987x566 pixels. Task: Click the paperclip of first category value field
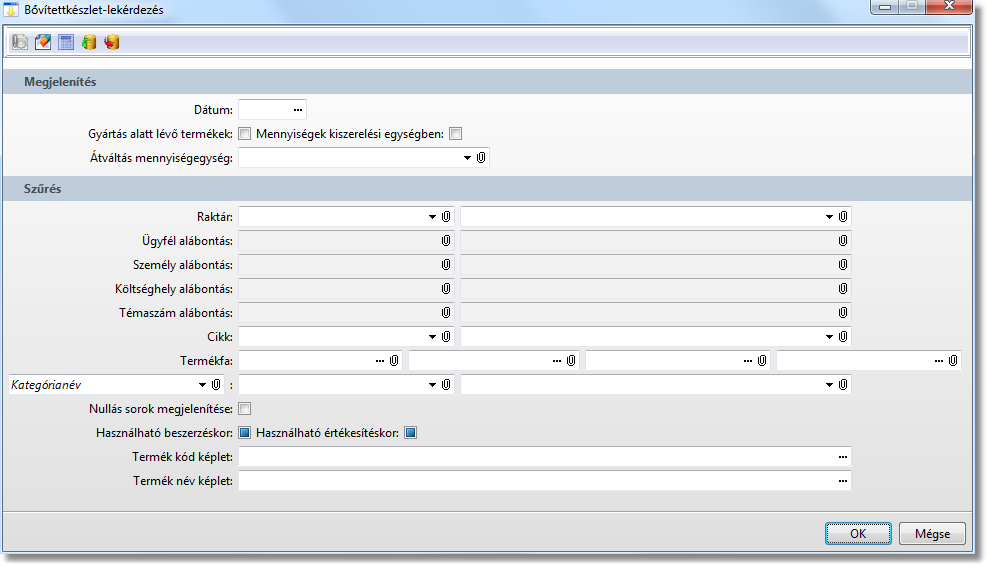[446, 385]
